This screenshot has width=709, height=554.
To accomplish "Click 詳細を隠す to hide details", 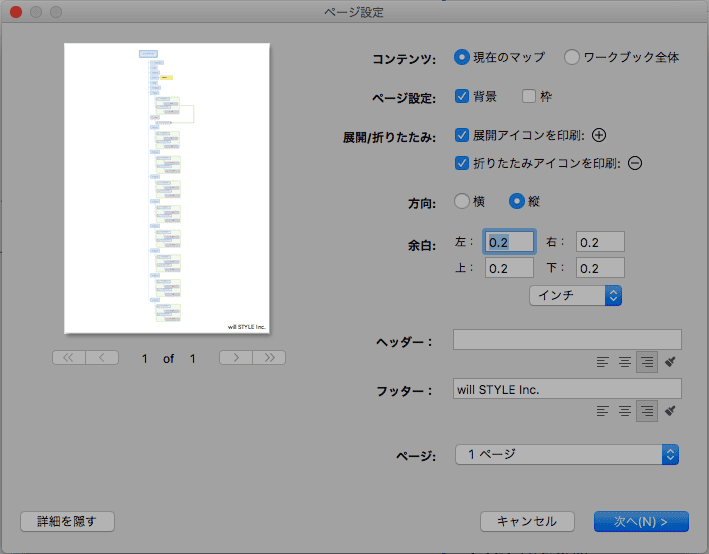I will pyautogui.click(x=67, y=521).
